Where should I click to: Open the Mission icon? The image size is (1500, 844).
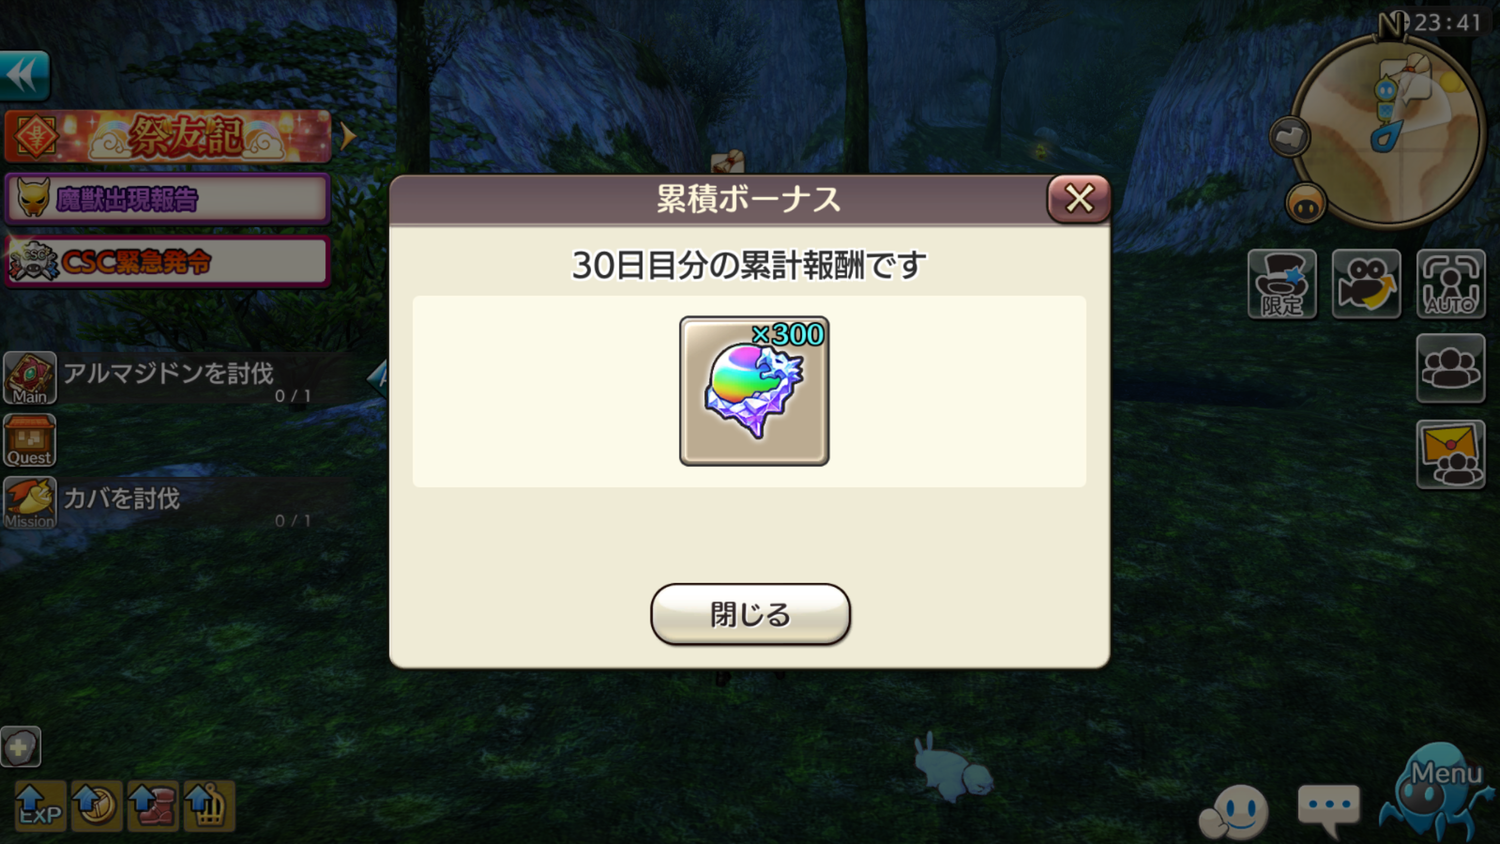click(x=30, y=503)
